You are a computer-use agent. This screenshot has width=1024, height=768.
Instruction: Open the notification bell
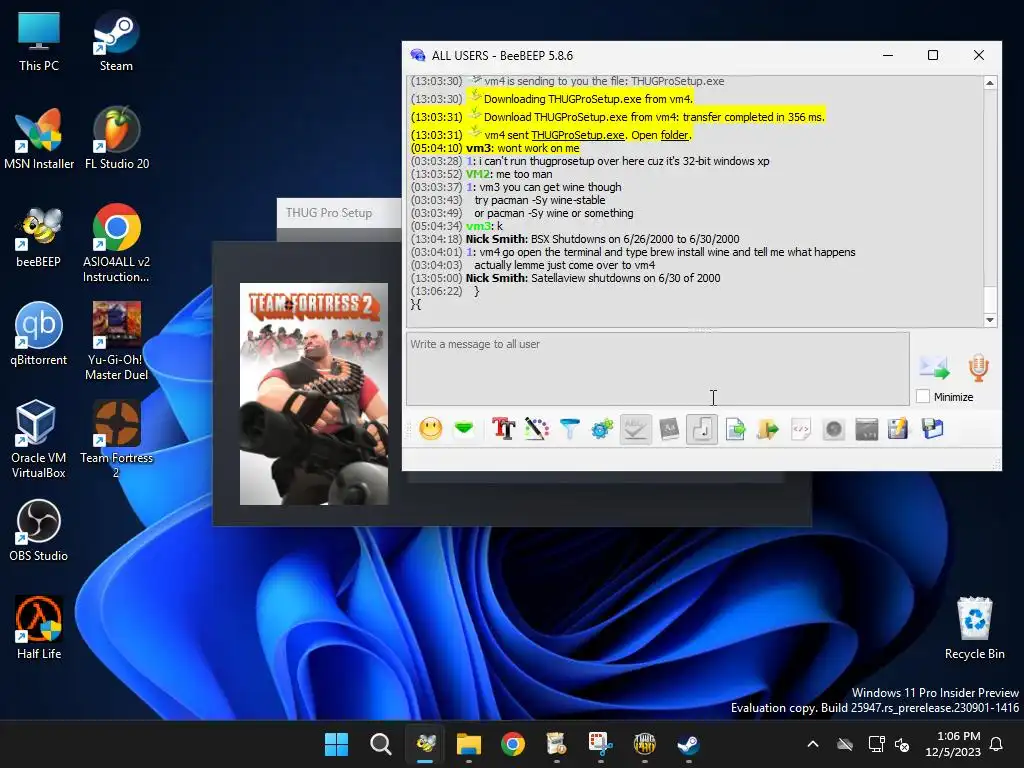tap(996, 744)
